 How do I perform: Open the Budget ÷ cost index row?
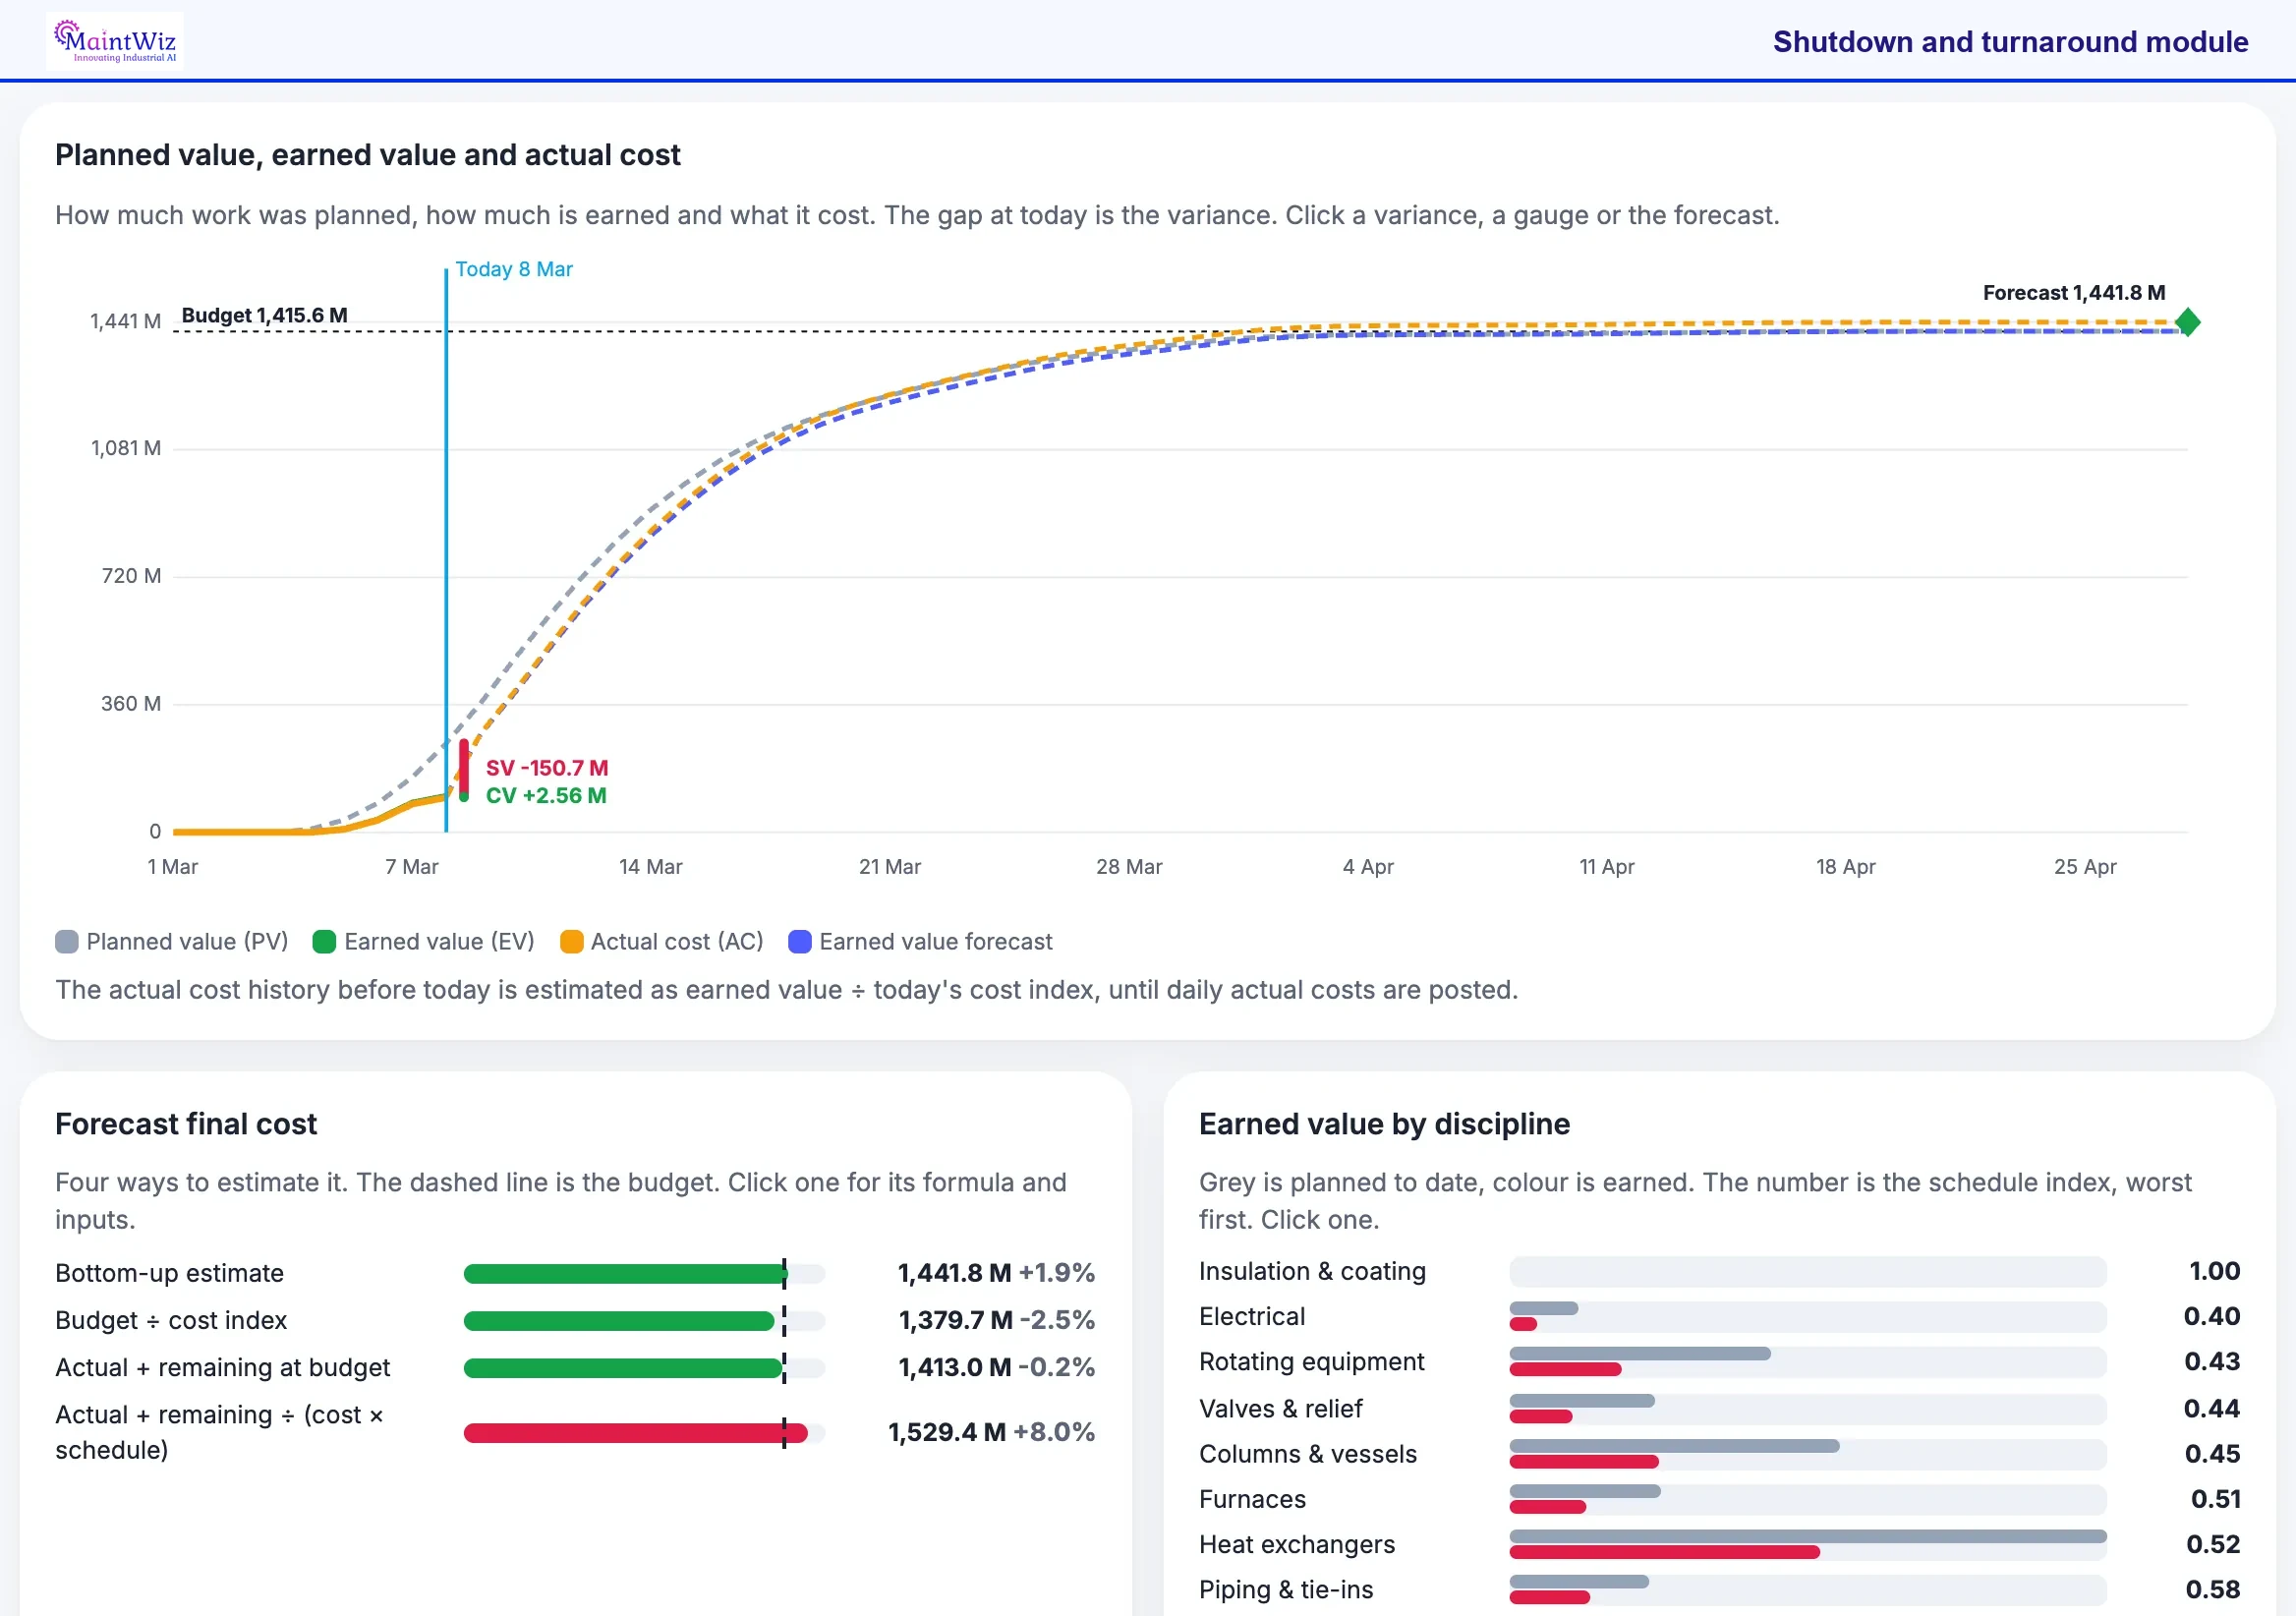coord(575,1320)
